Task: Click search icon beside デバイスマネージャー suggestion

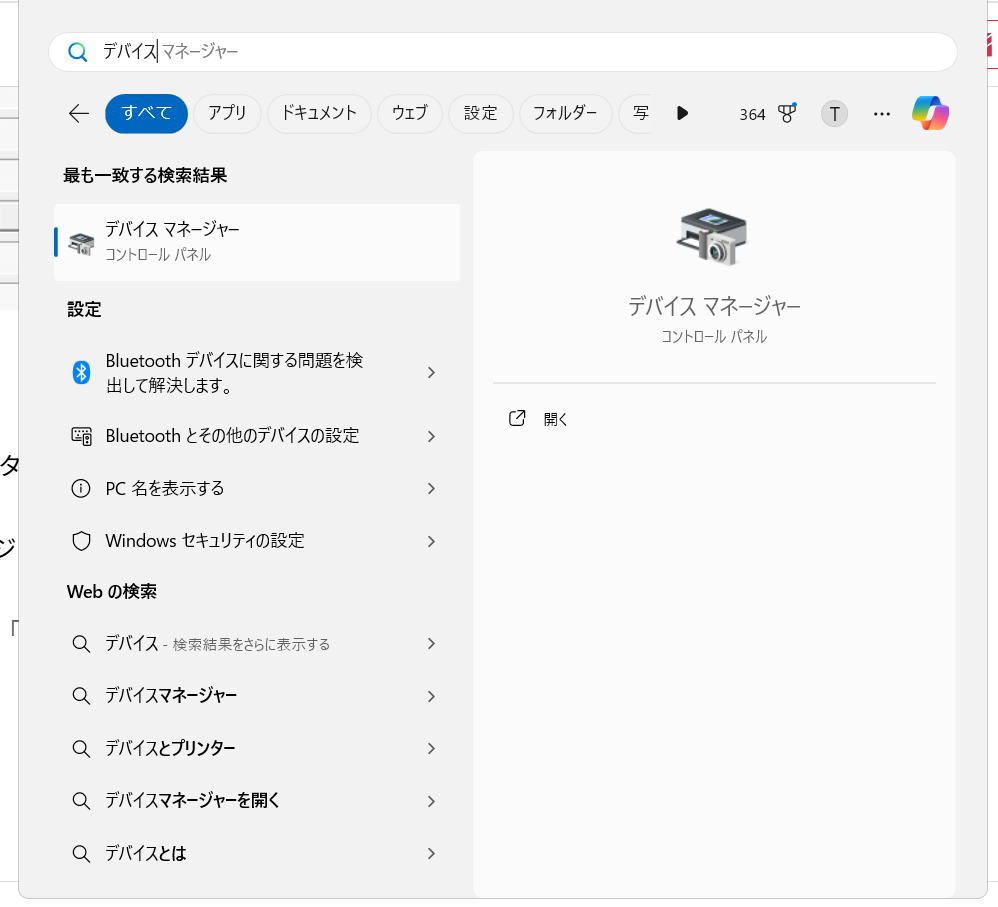Action: coord(81,696)
